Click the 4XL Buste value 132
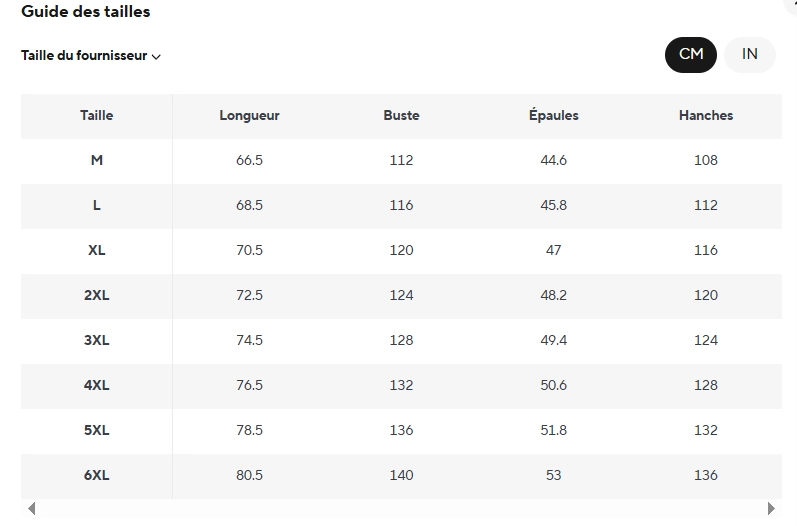The width and height of the screenshot is (797, 526). (401, 385)
